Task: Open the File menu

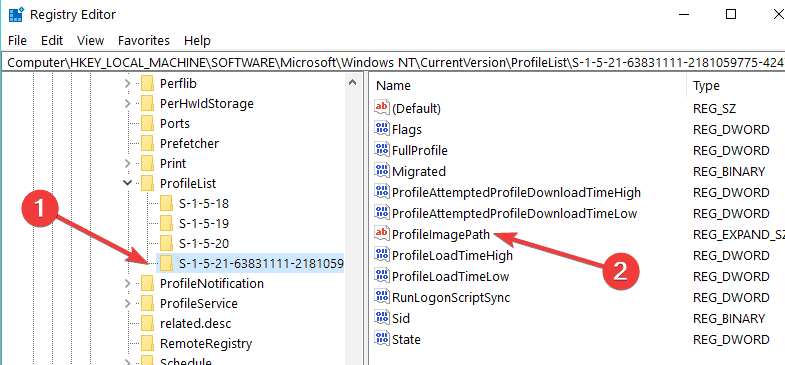Action: click(18, 41)
